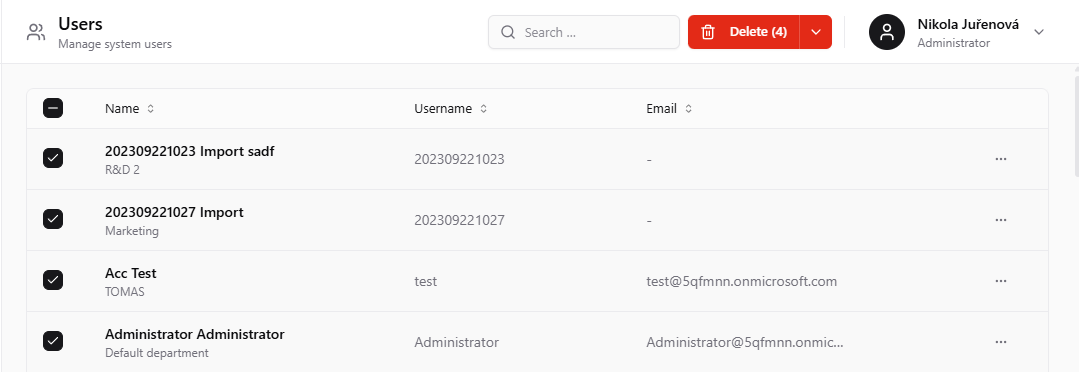The width and height of the screenshot is (1079, 372).
Task: Click the name Acc Test
Action: 131,273
